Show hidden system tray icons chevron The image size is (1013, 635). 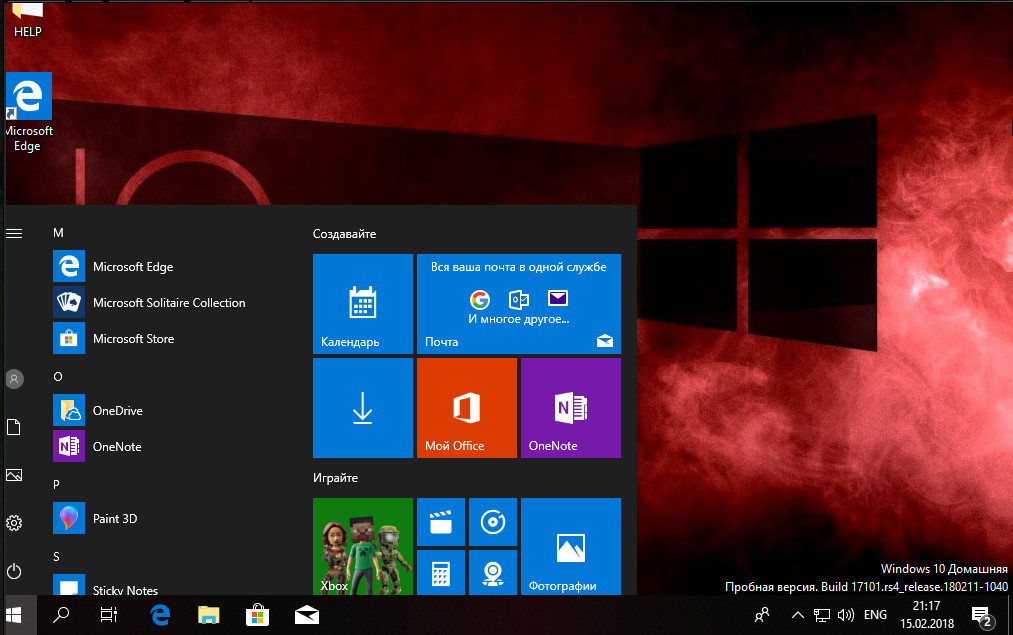pos(797,614)
